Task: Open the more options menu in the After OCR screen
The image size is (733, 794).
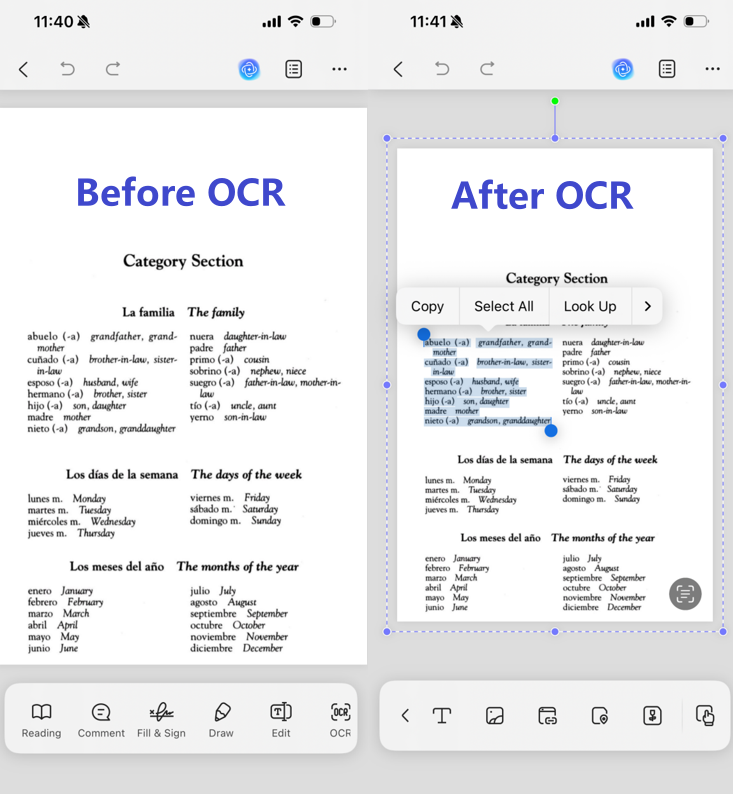Action: pos(712,69)
